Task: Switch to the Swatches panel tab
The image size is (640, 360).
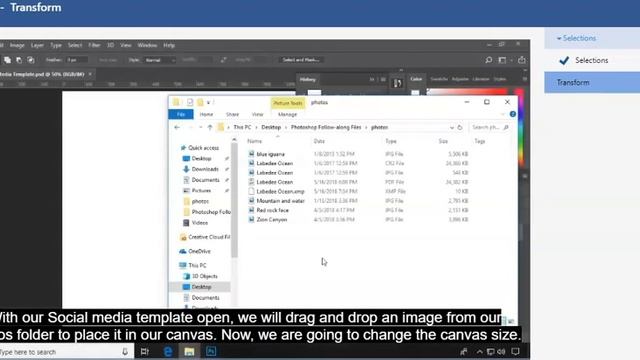Action: pos(439,79)
